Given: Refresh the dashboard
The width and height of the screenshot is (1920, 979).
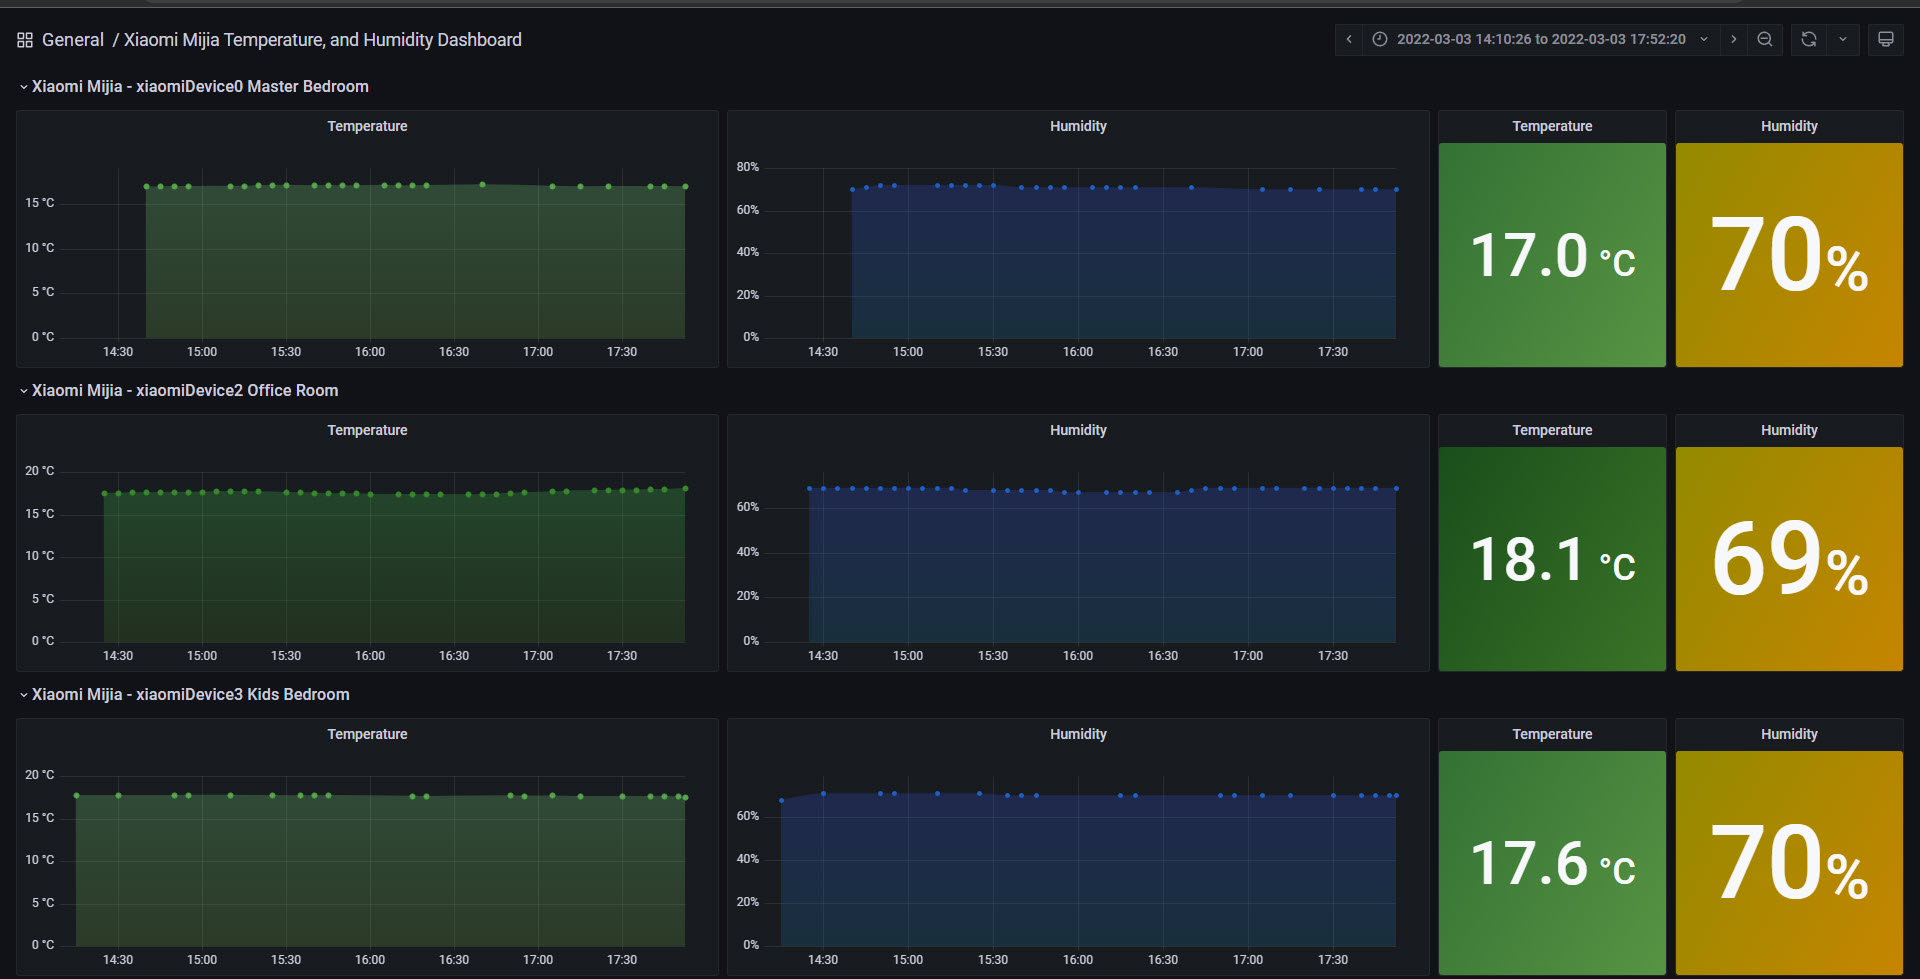Looking at the screenshot, I should pyautogui.click(x=1808, y=39).
